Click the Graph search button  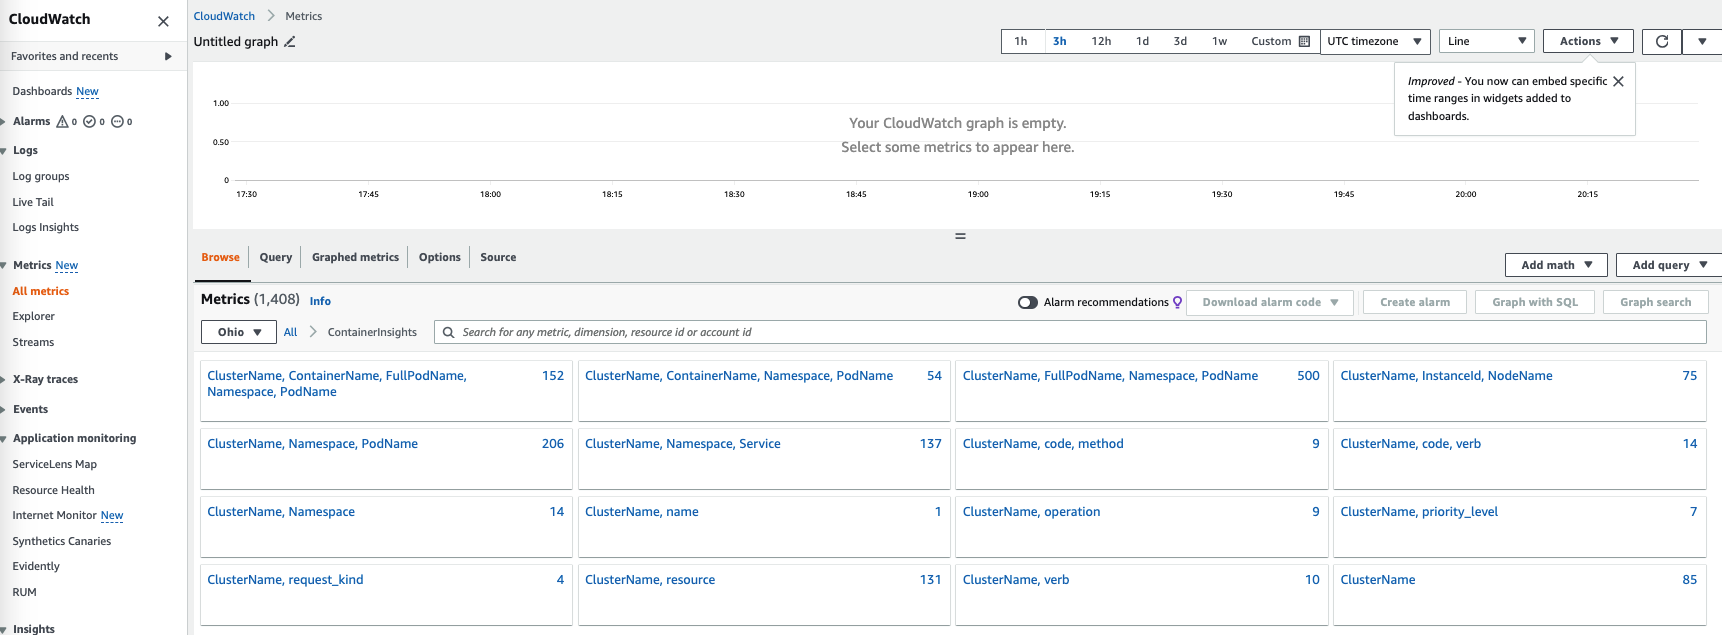pyautogui.click(x=1656, y=302)
